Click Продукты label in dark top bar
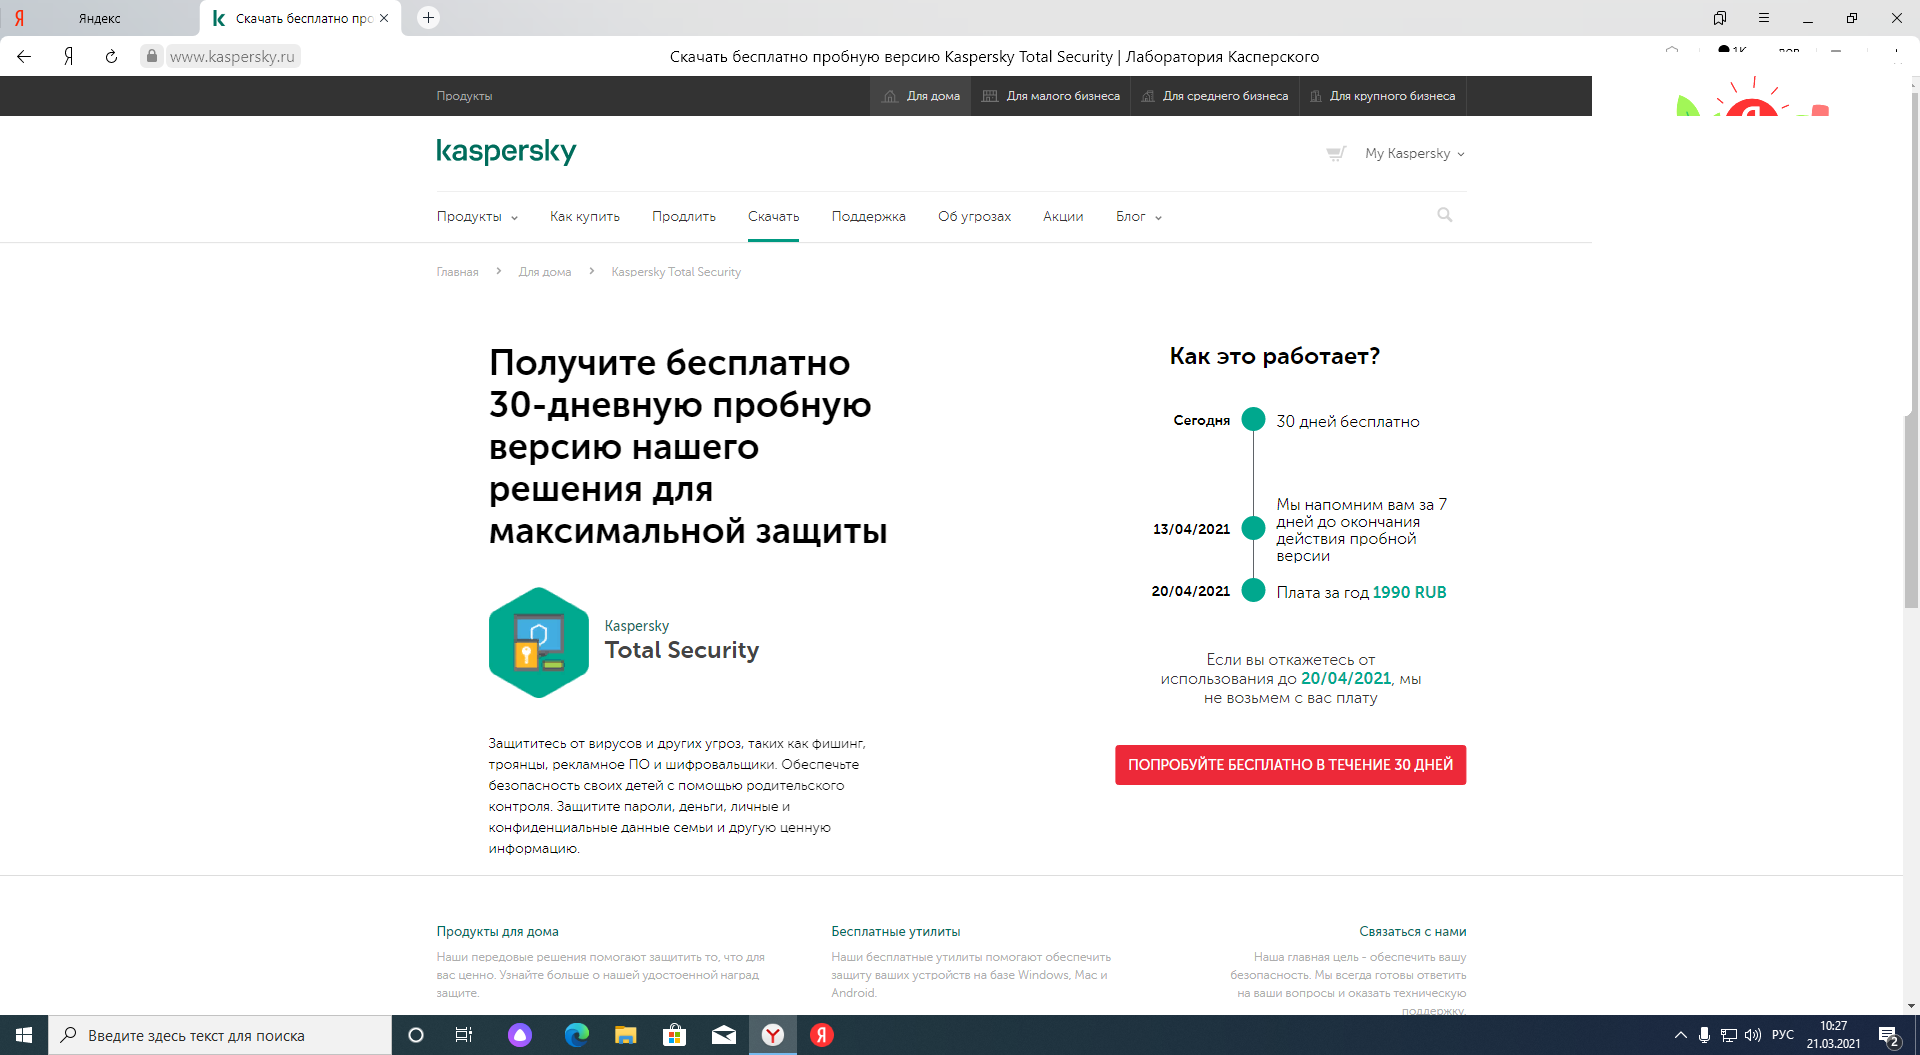 [x=464, y=96]
